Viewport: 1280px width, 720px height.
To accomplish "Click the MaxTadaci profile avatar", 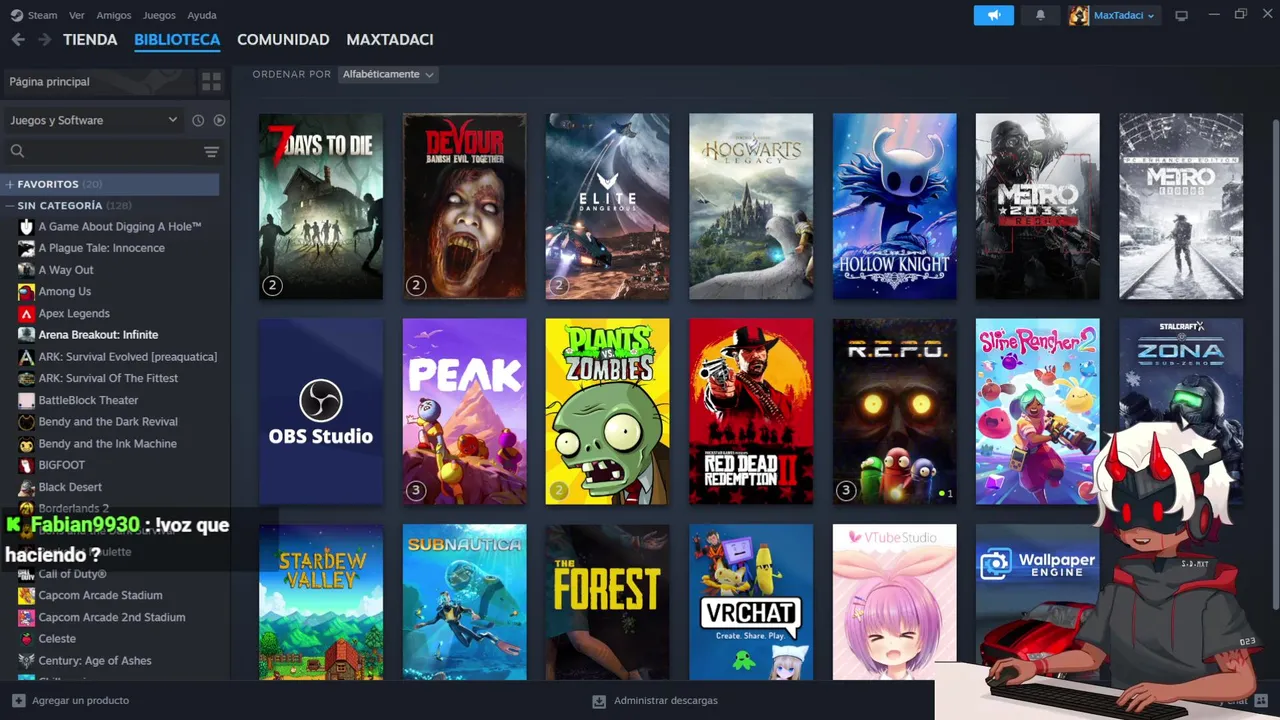I will (x=1079, y=15).
